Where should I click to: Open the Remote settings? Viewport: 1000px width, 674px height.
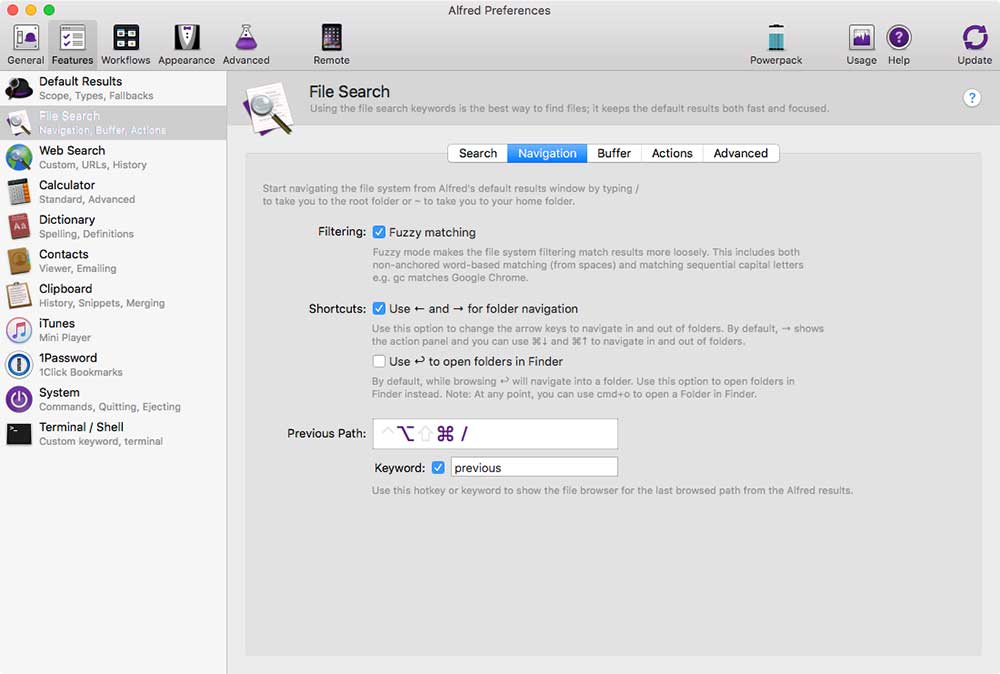[331, 40]
